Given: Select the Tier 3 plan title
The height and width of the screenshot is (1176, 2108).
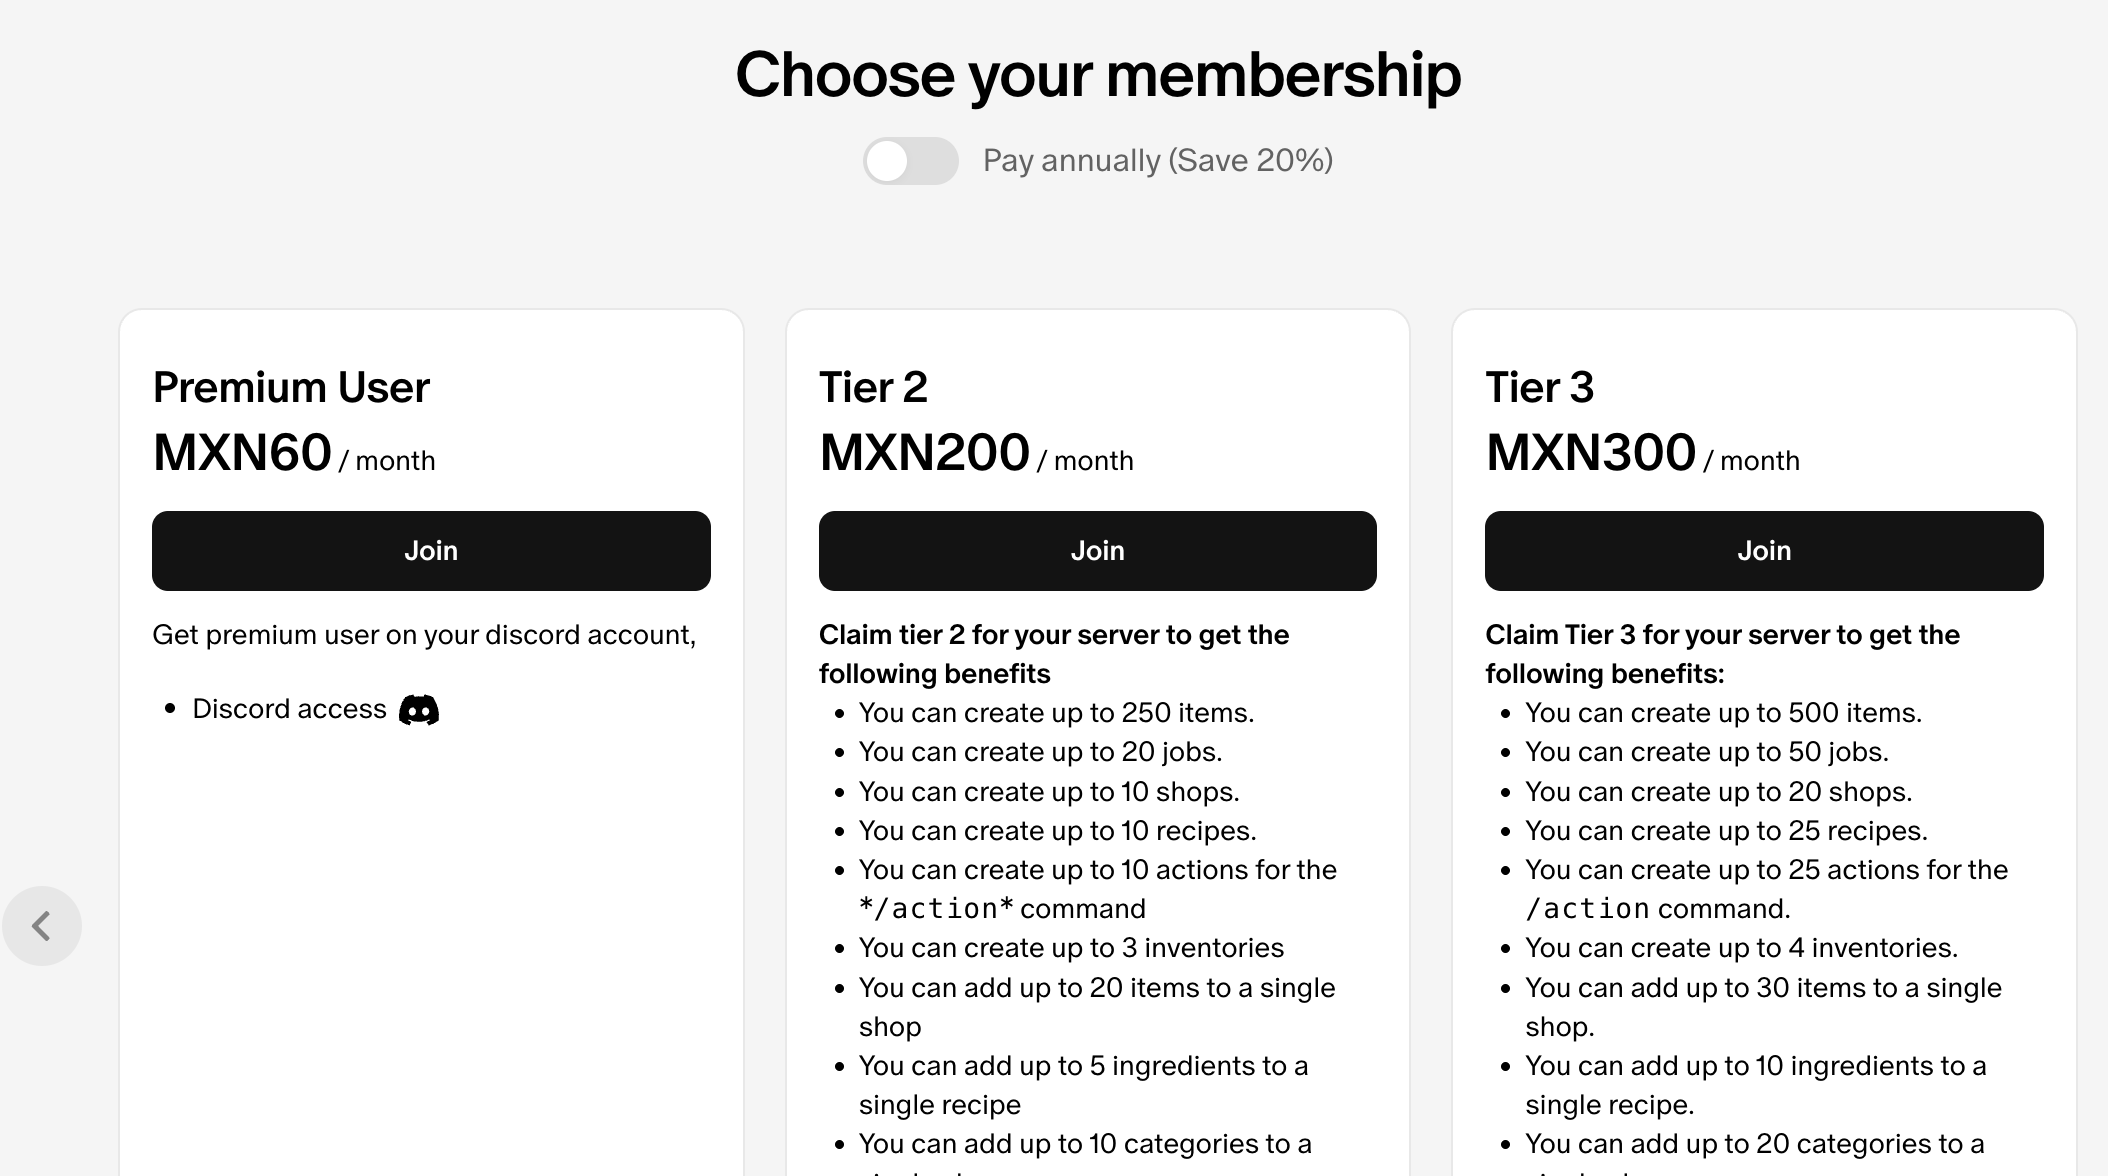Looking at the screenshot, I should coord(1539,388).
